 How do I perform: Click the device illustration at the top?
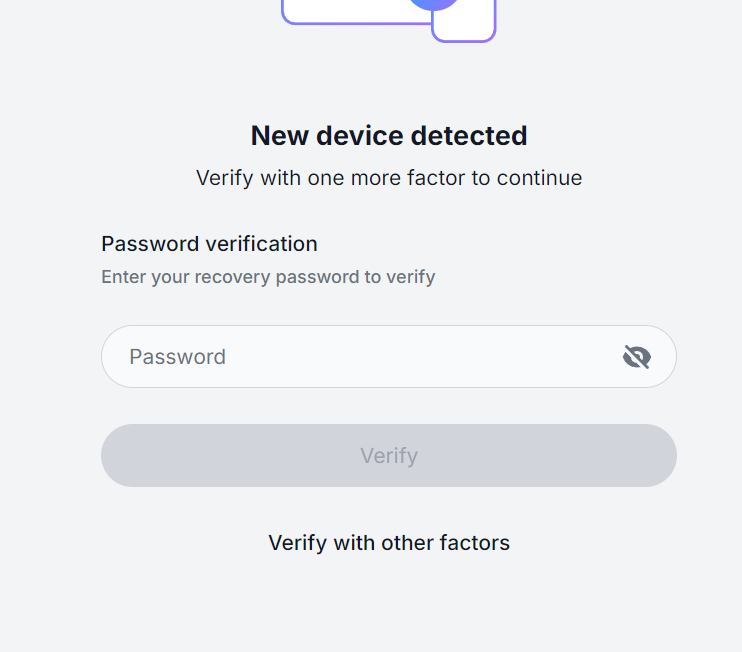(x=389, y=19)
